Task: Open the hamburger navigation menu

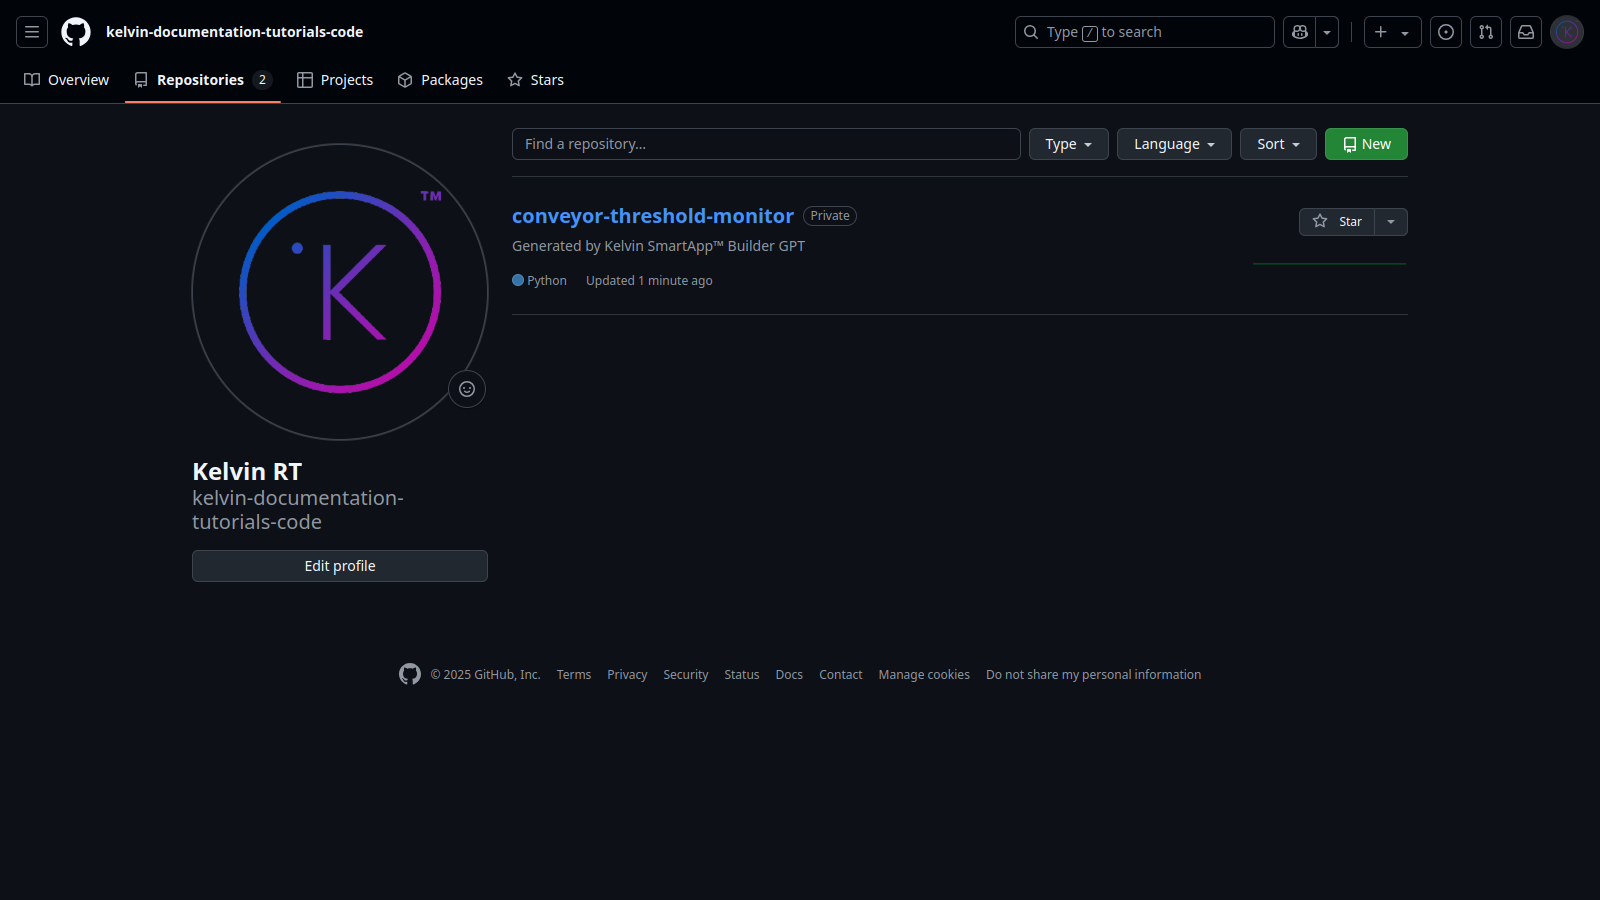Action: (x=32, y=32)
